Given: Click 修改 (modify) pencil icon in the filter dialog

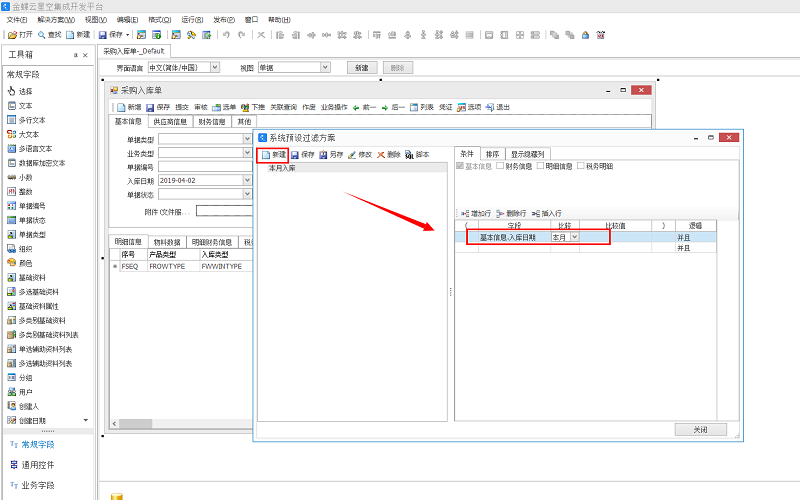Looking at the screenshot, I should (x=359, y=155).
